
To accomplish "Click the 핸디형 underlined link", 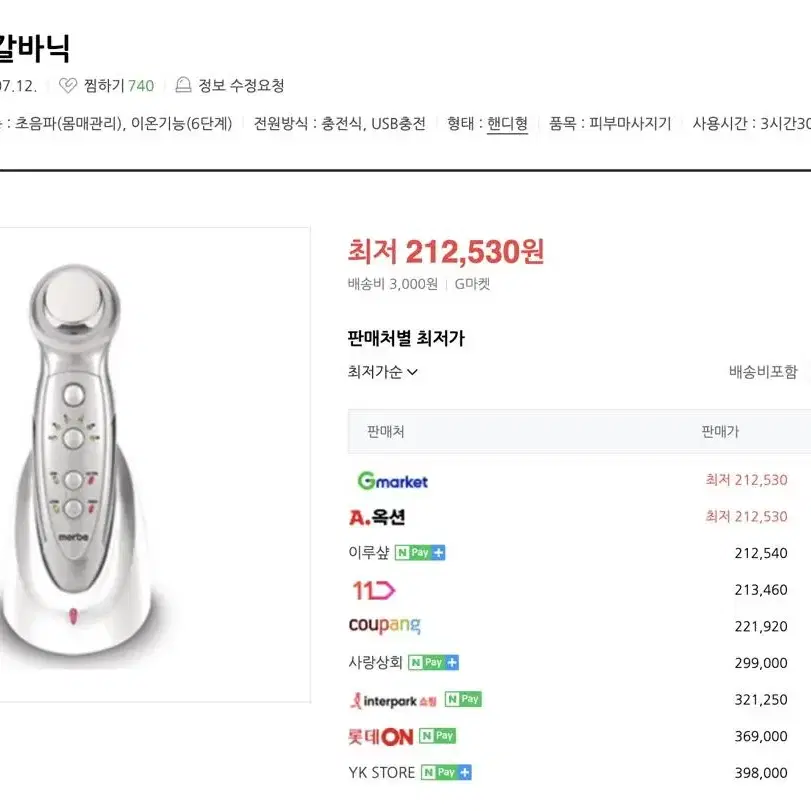I will [x=507, y=124].
